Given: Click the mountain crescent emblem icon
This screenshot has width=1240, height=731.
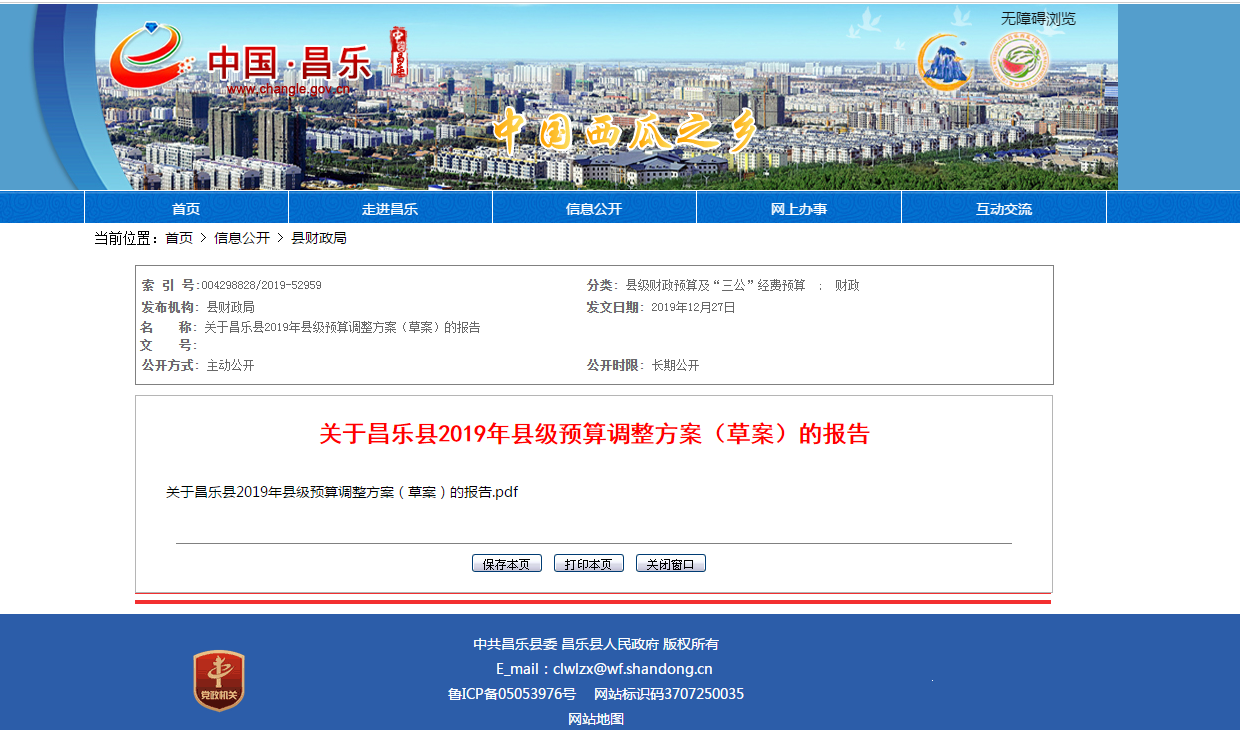Looking at the screenshot, I should (945, 62).
